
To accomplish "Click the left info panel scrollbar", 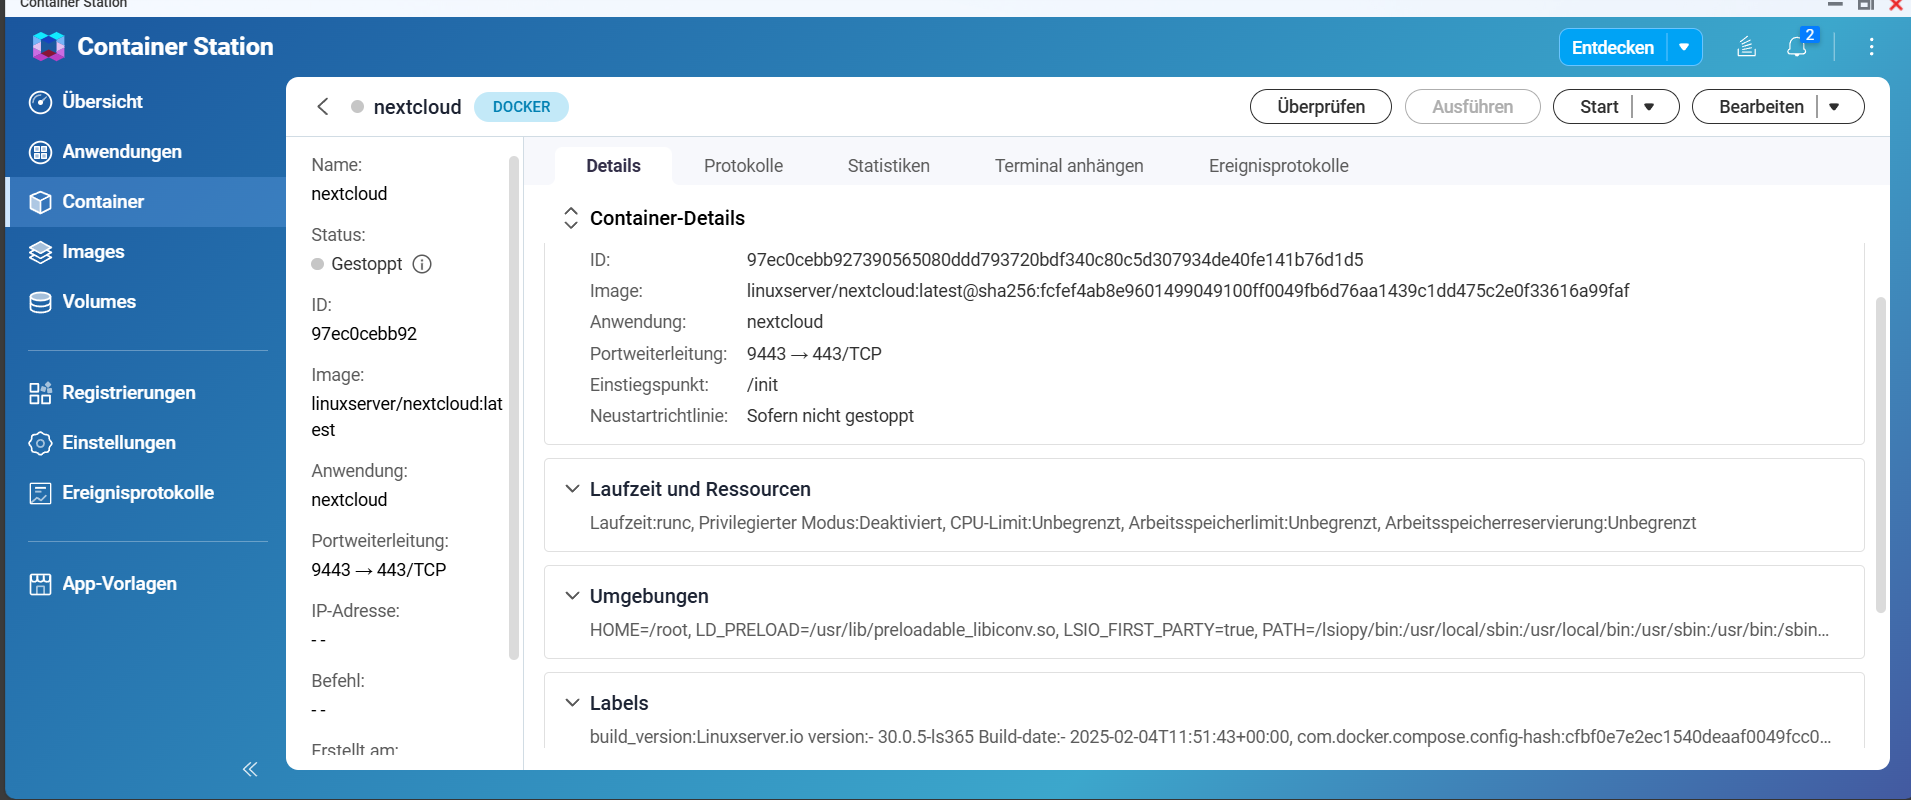I will point(514,408).
